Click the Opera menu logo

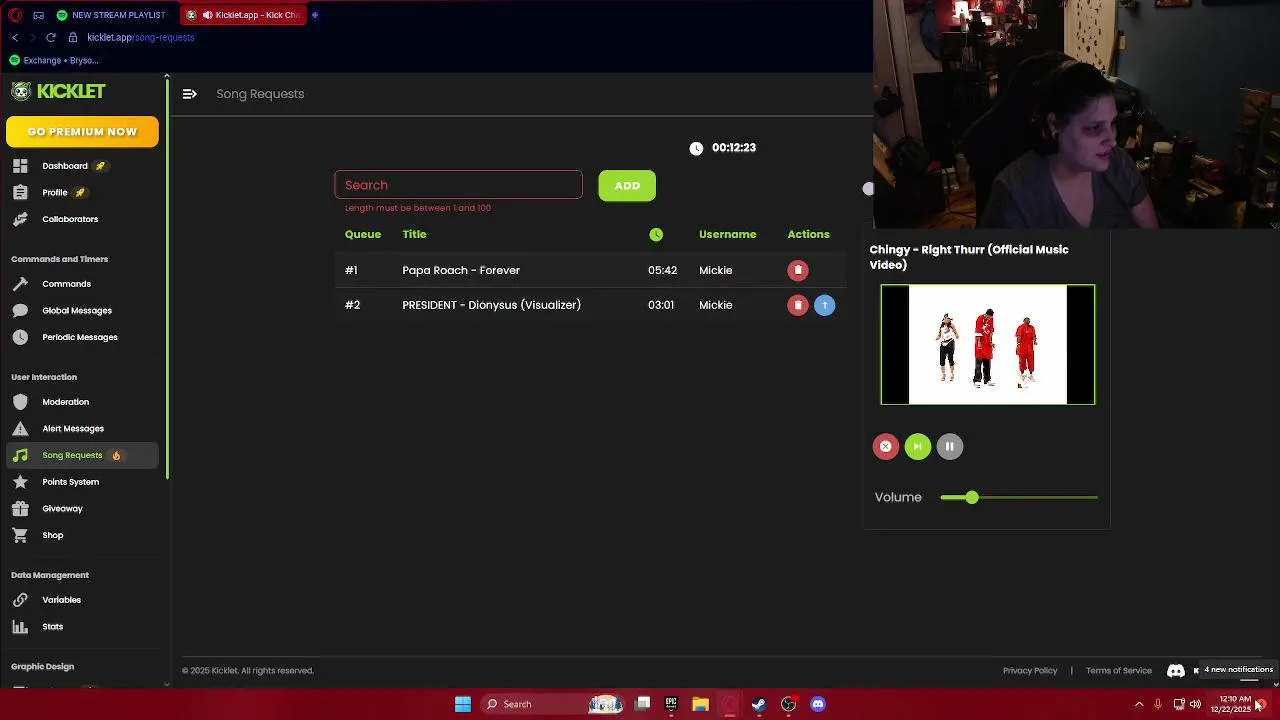15,15
